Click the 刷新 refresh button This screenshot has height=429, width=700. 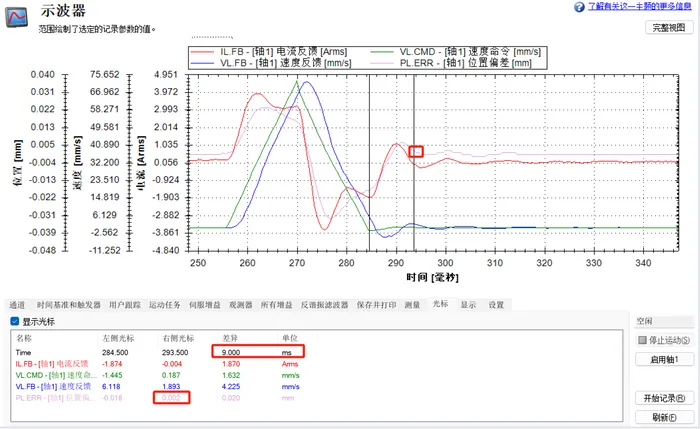coord(664,416)
